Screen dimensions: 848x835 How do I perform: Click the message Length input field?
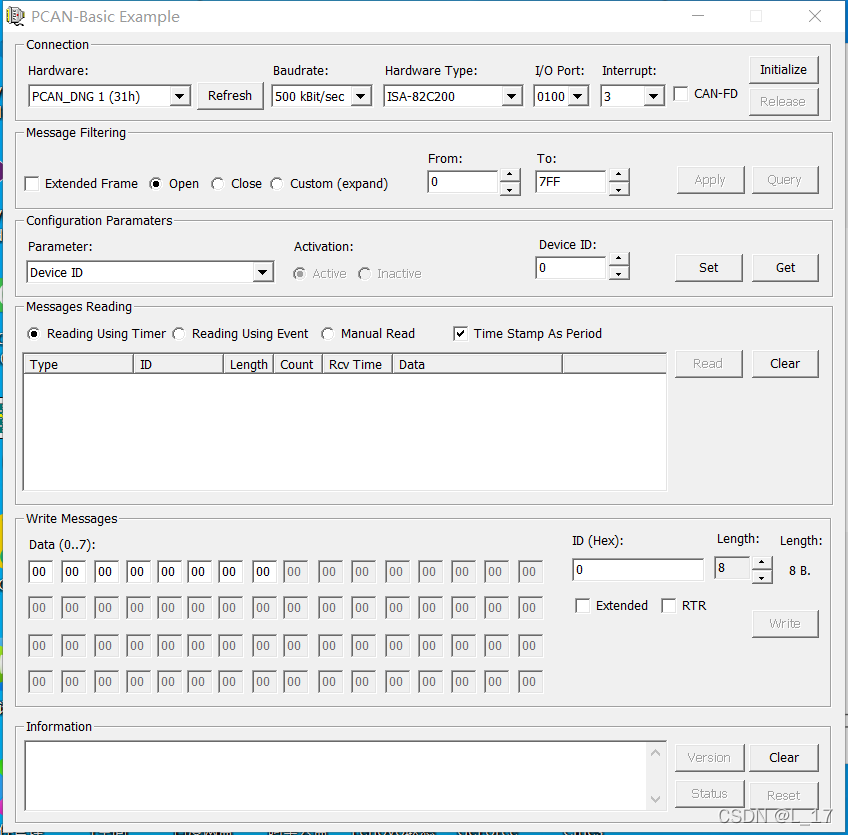tap(732, 568)
